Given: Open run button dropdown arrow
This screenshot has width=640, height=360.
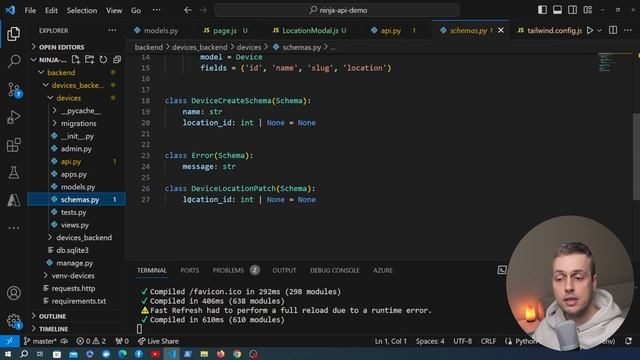Looking at the screenshot, I should pyautogui.click(x=599, y=30).
